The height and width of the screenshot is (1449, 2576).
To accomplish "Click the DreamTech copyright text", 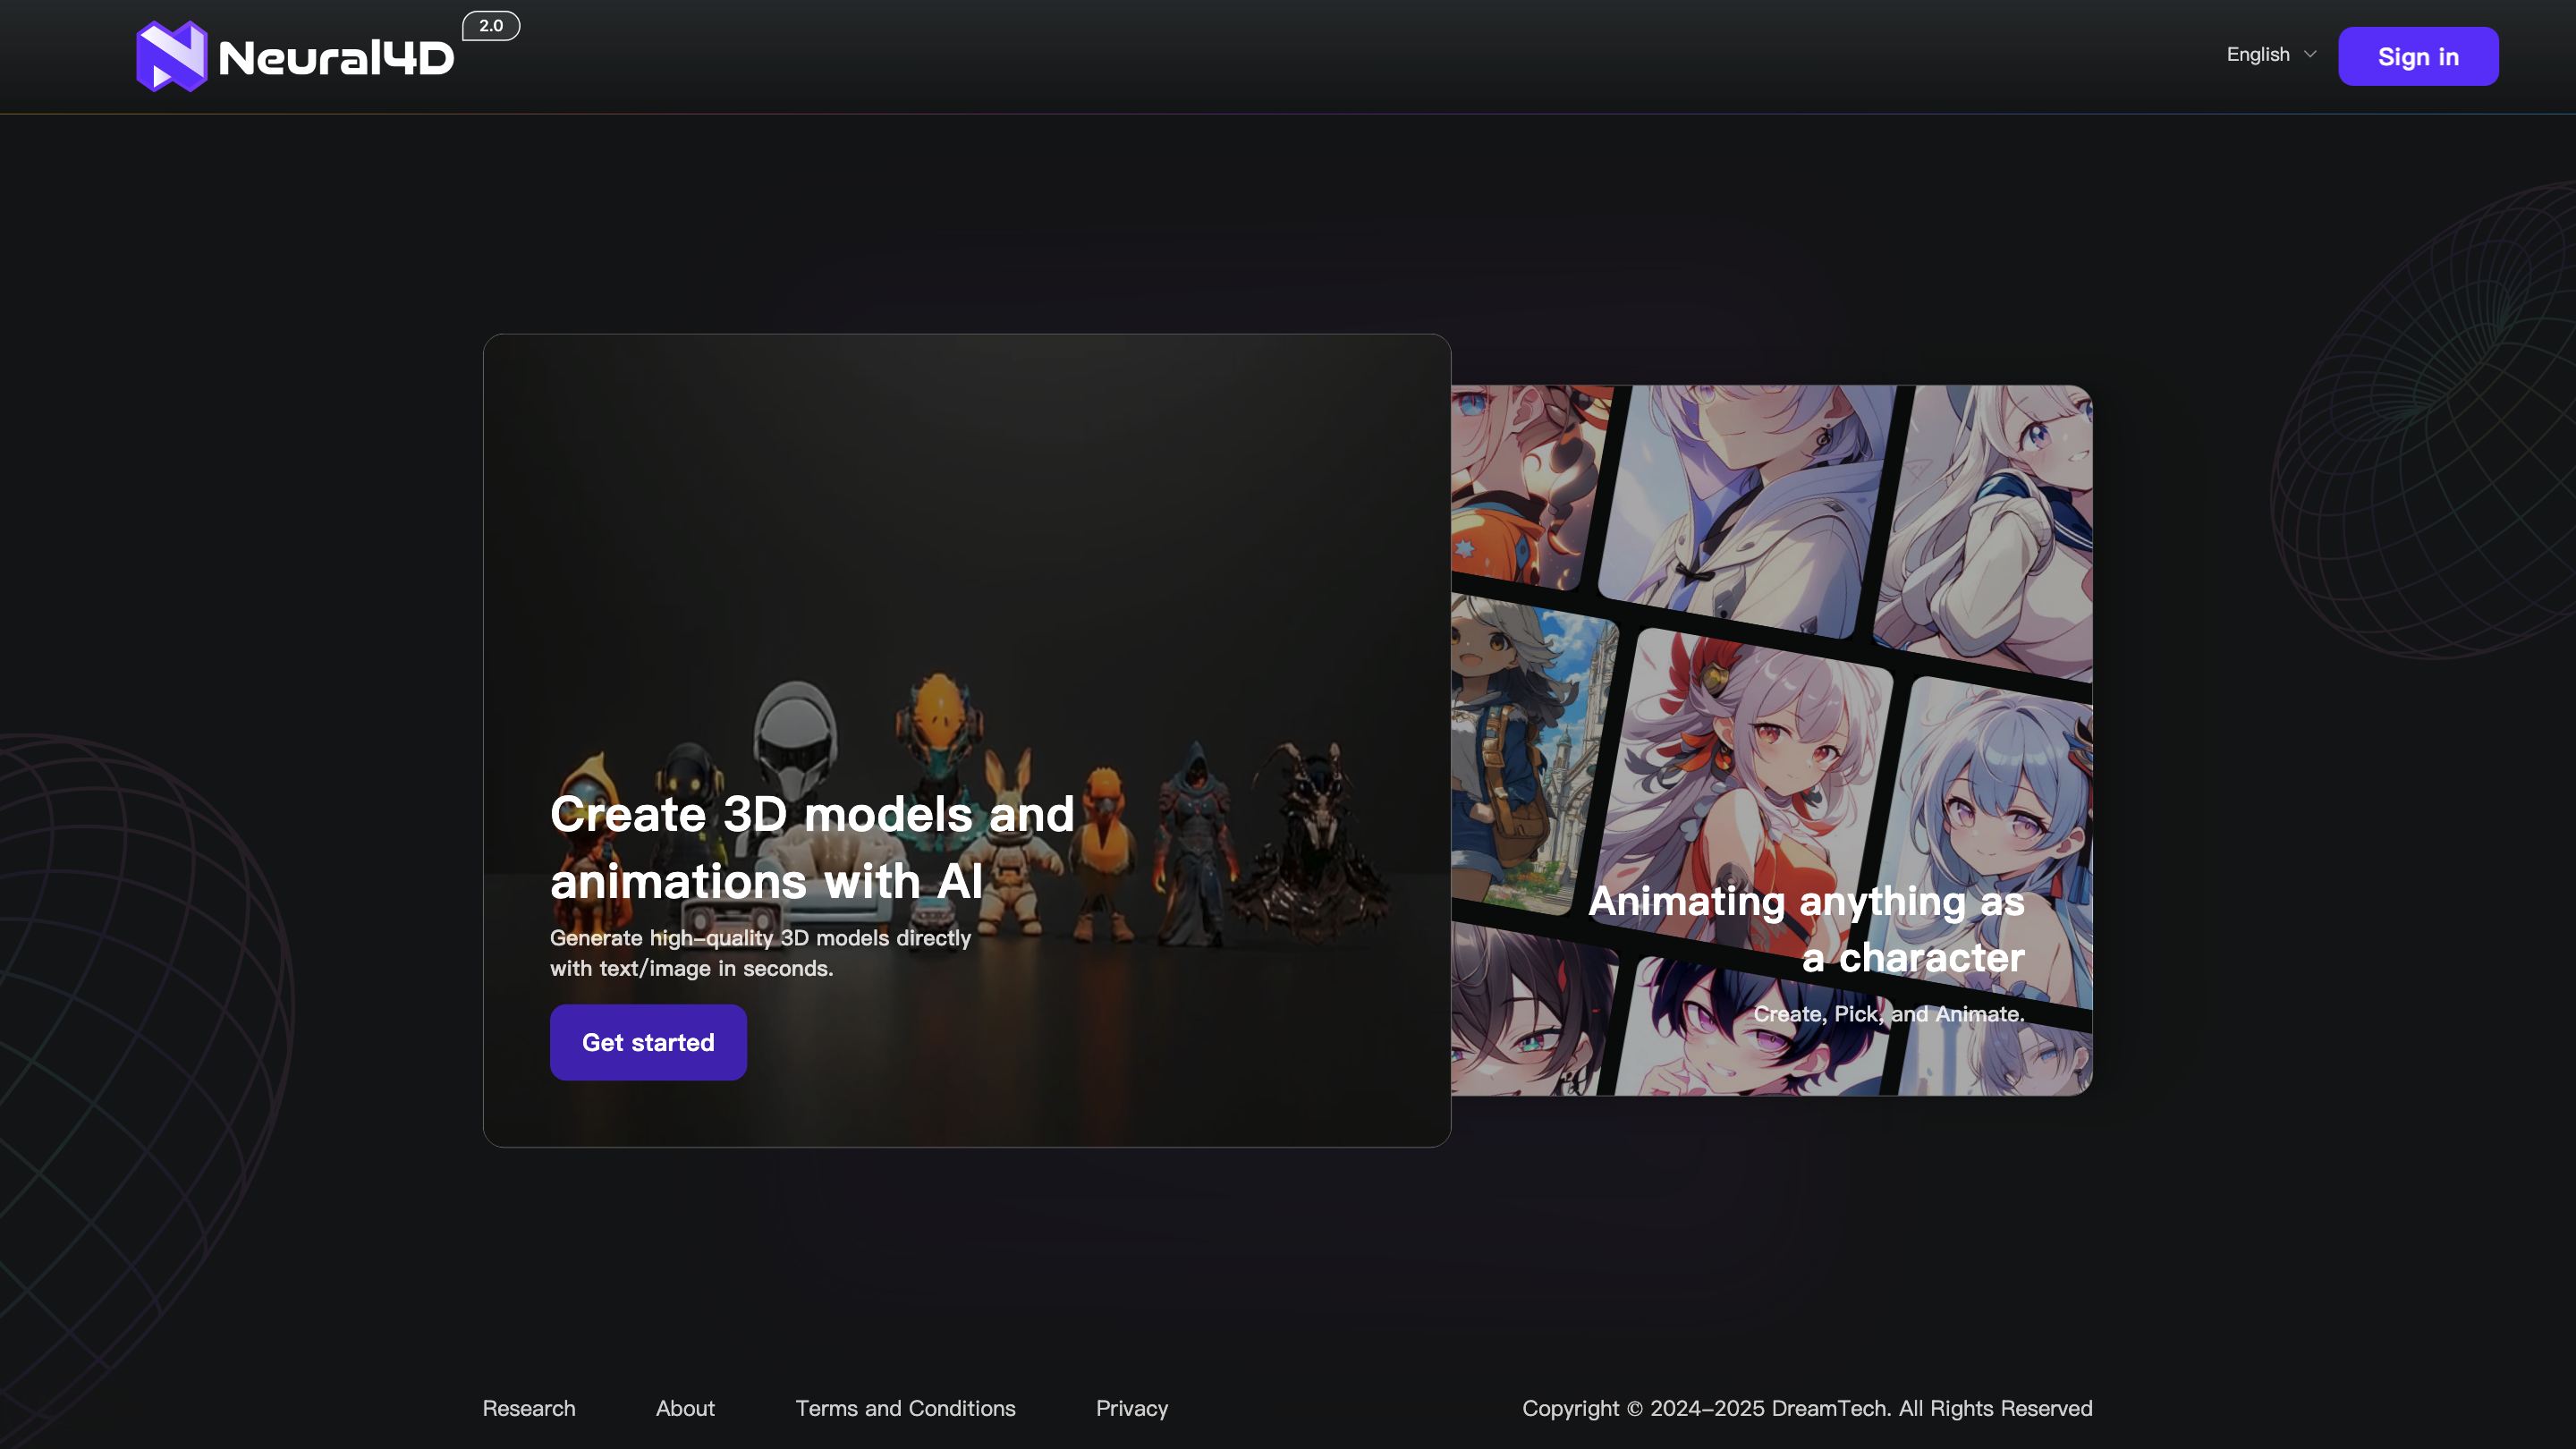I will click(1806, 1408).
